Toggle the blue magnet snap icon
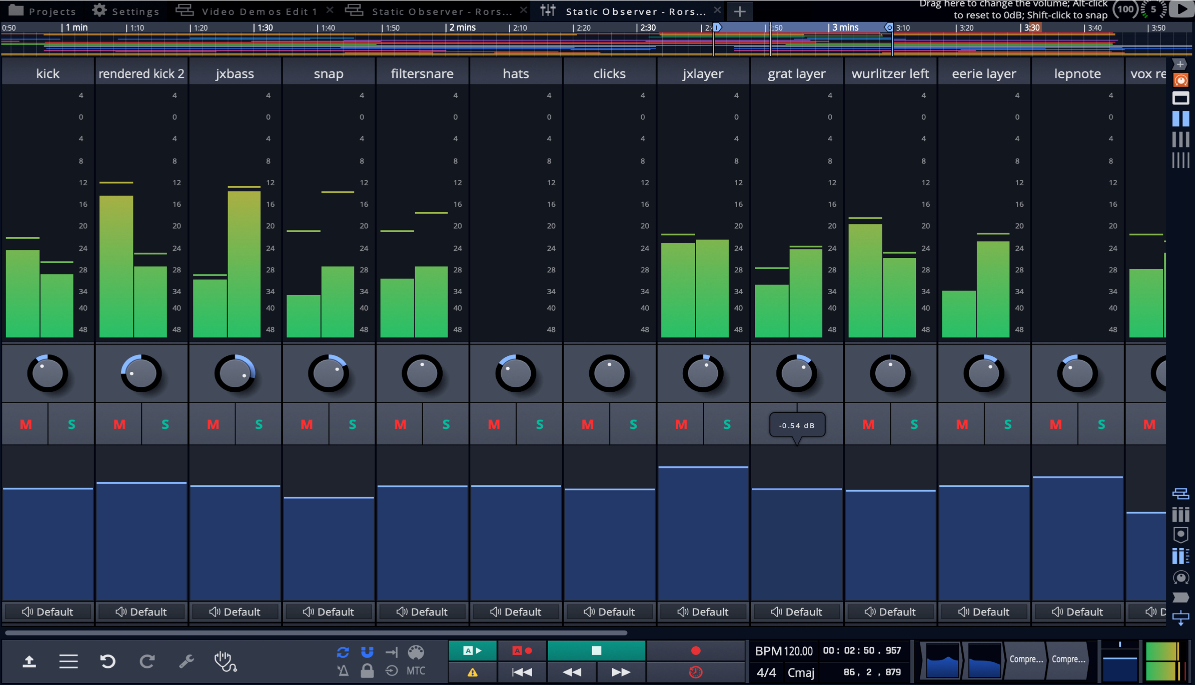This screenshot has width=1195, height=685. [367, 652]
